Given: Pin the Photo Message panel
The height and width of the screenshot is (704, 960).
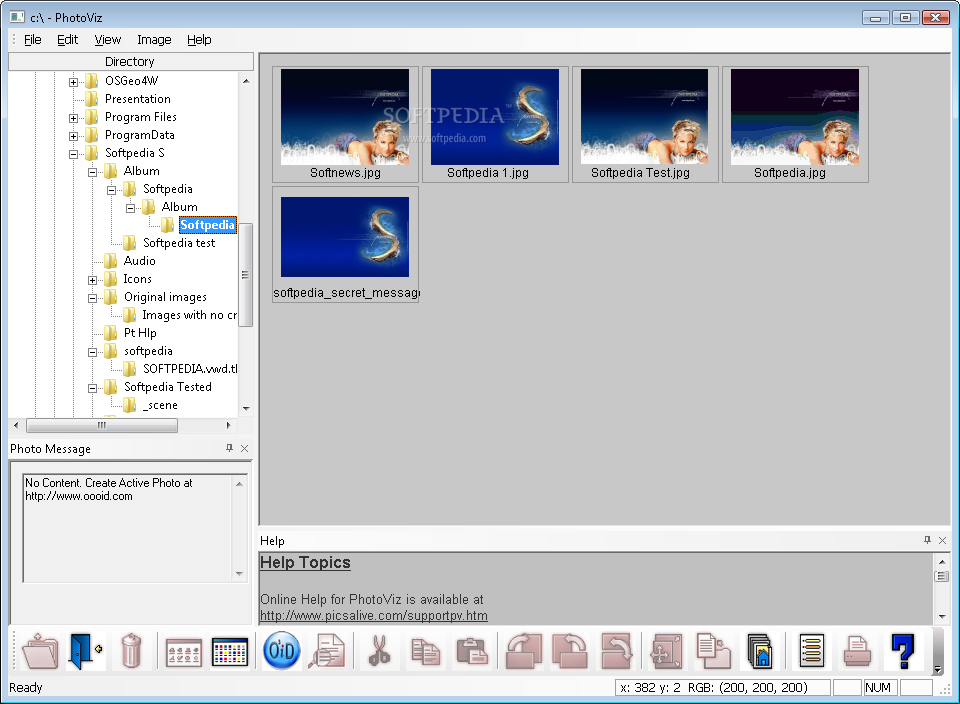Looking at the screenshot, I should [x=229, y=448].
